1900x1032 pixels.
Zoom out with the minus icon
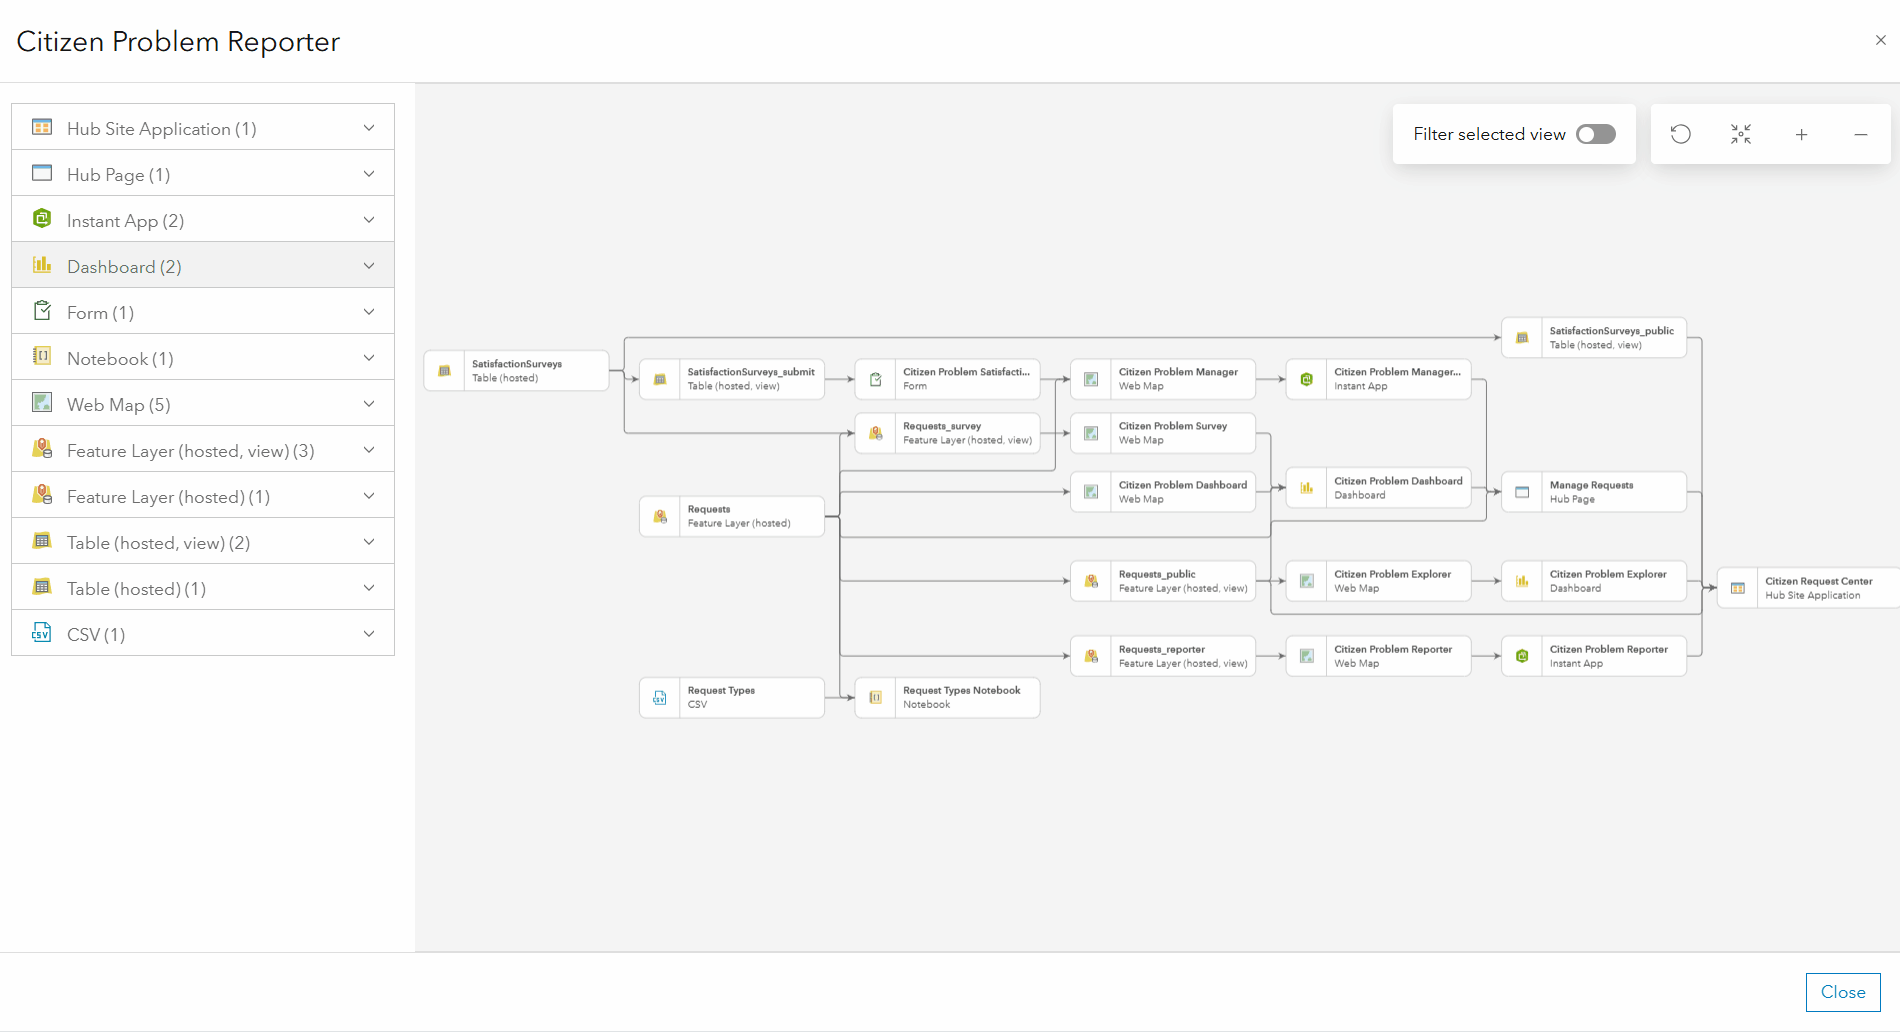click(x=1861, y=134)
